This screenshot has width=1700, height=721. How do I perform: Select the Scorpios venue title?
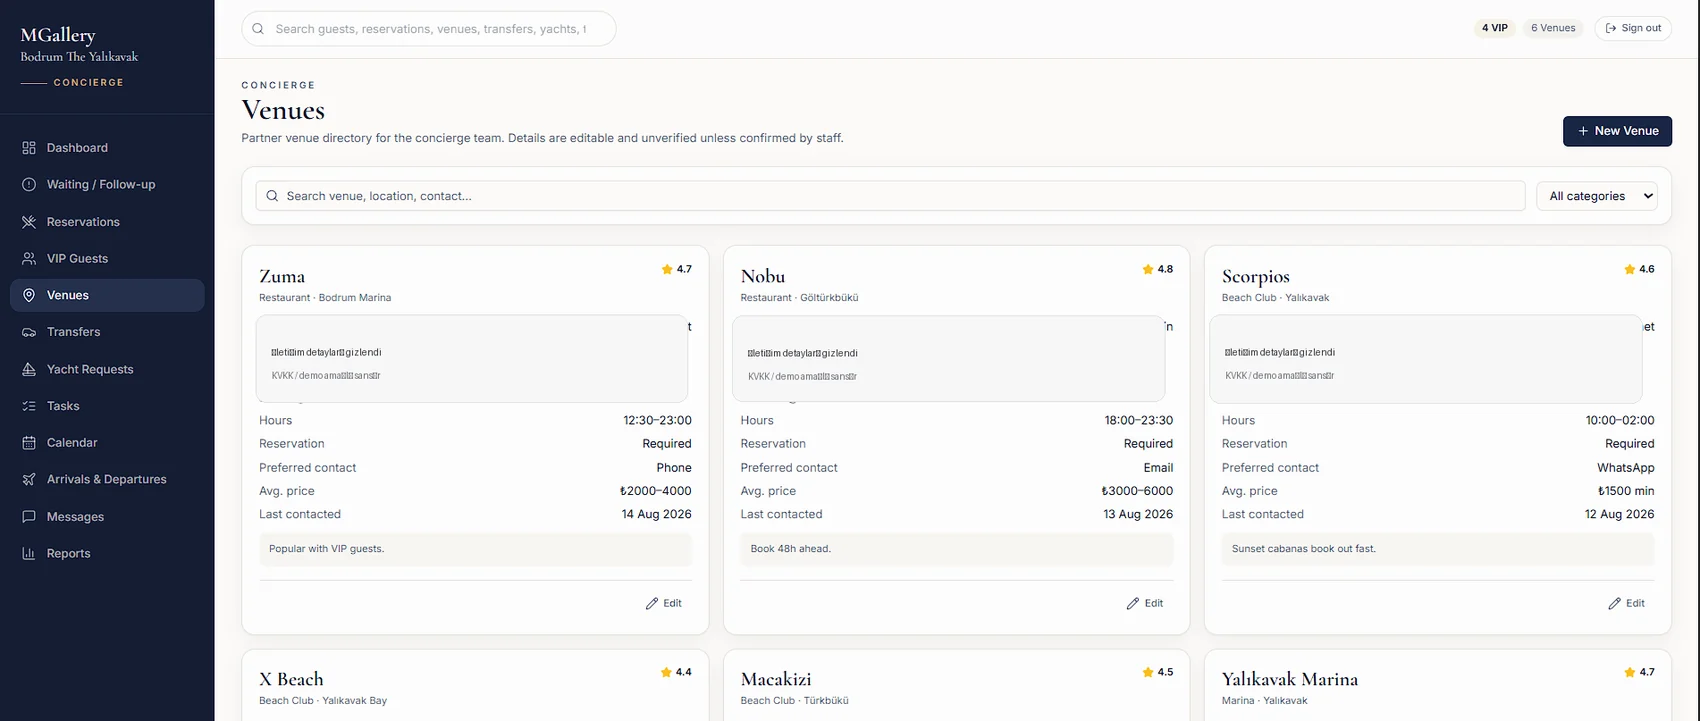(x=1256, y=277)
